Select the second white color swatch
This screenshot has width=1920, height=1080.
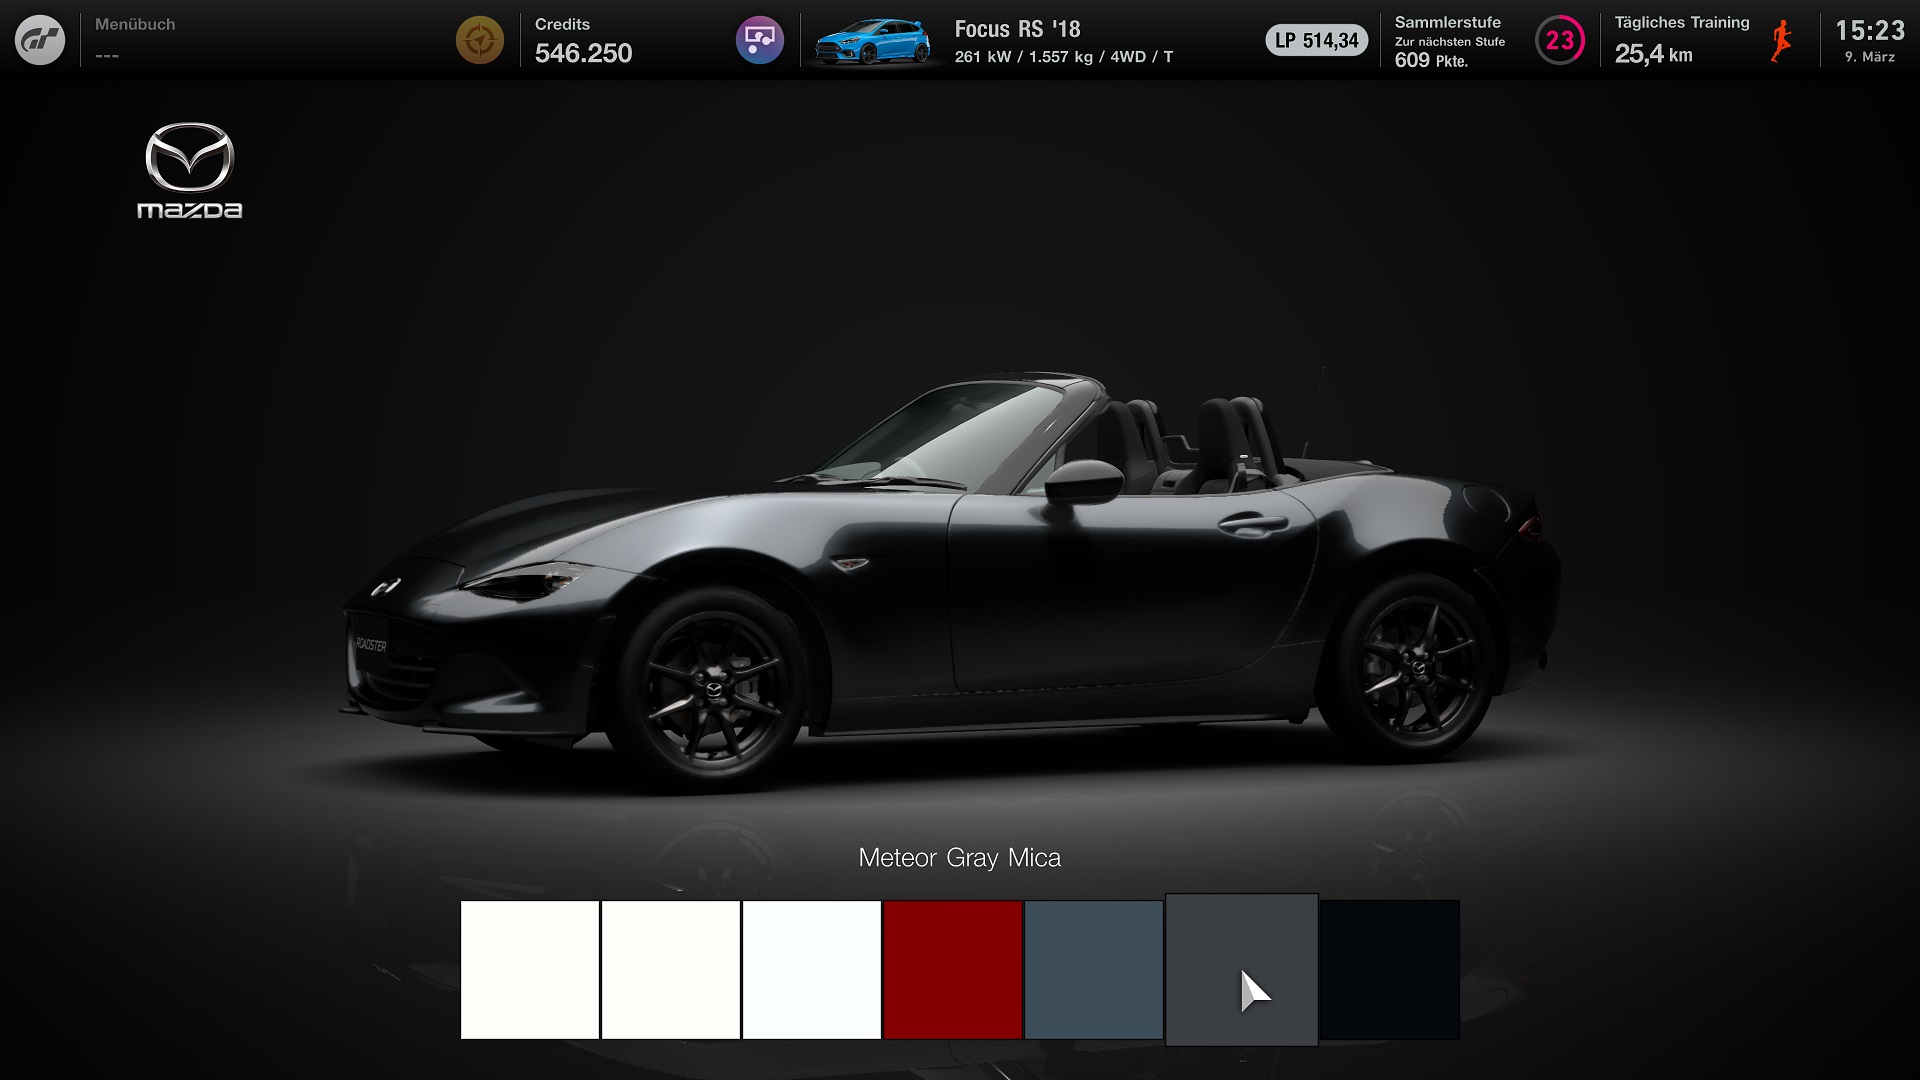[670, 969]
